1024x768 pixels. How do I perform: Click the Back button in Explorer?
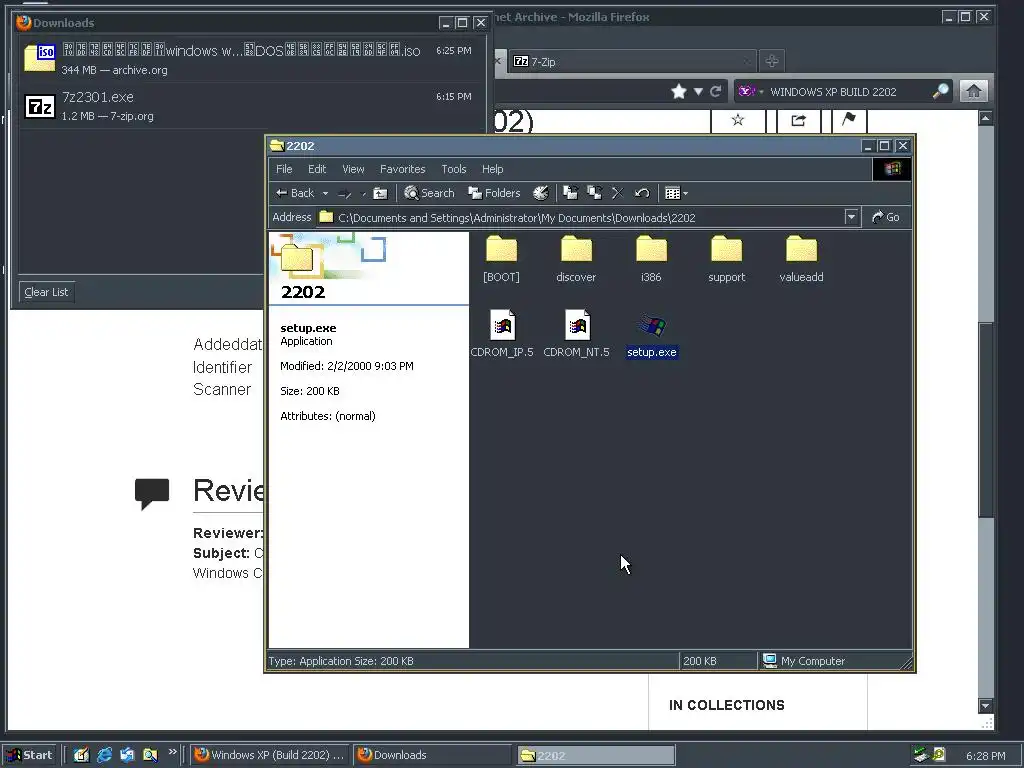point(295,193)
